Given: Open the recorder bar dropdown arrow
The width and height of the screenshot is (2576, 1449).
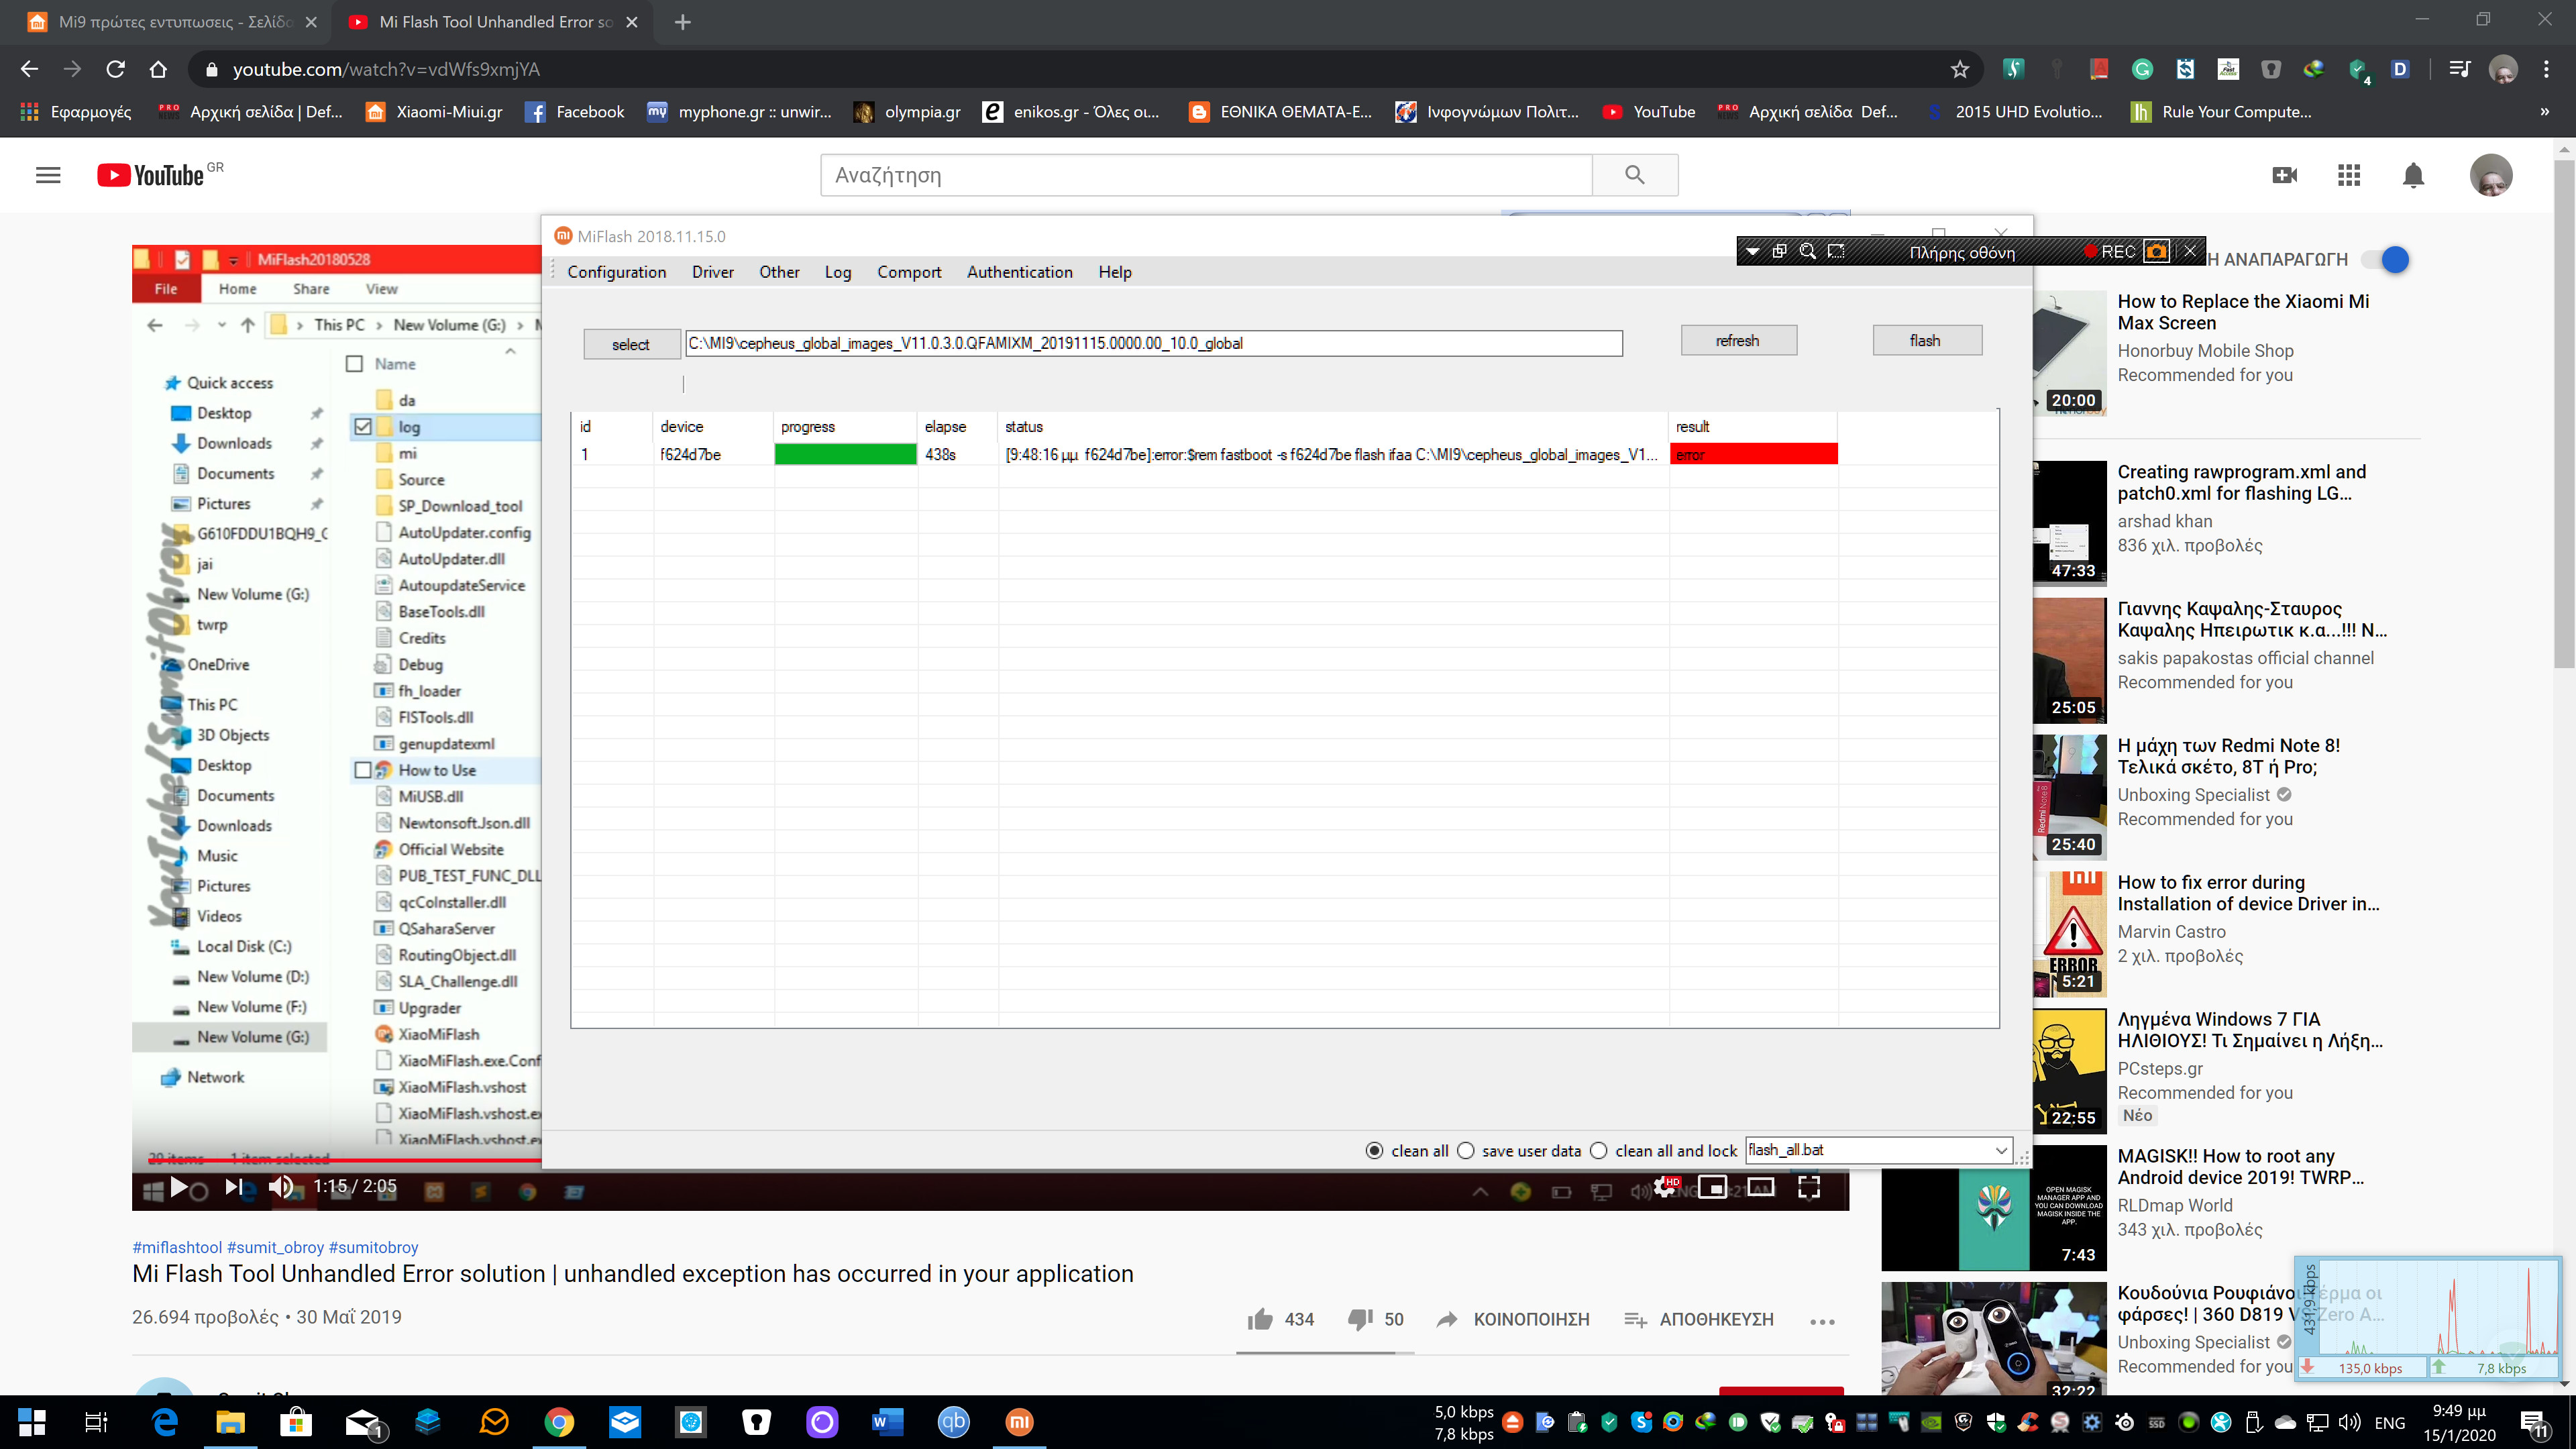Looking at the screenshot, I should [x=1753, y=252].
